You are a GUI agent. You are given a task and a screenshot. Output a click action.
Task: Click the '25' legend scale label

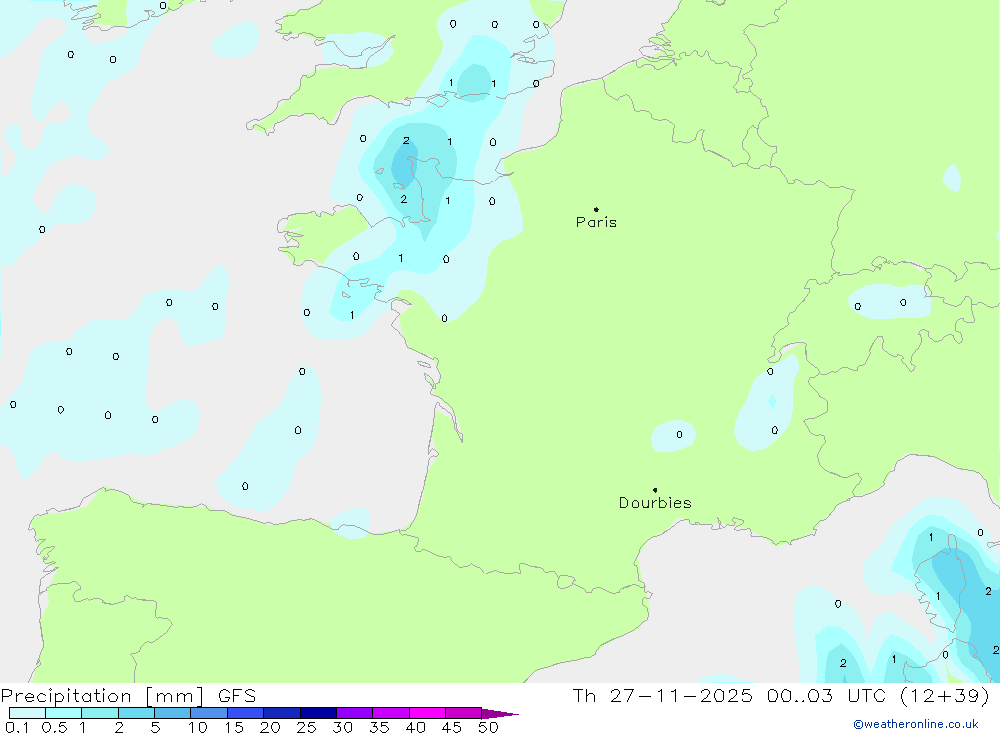[307, 727]
